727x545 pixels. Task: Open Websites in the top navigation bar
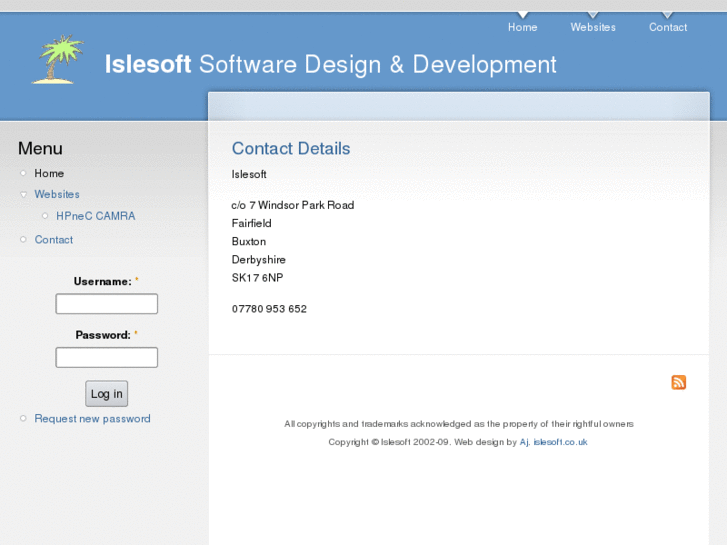tap(593, 27)
